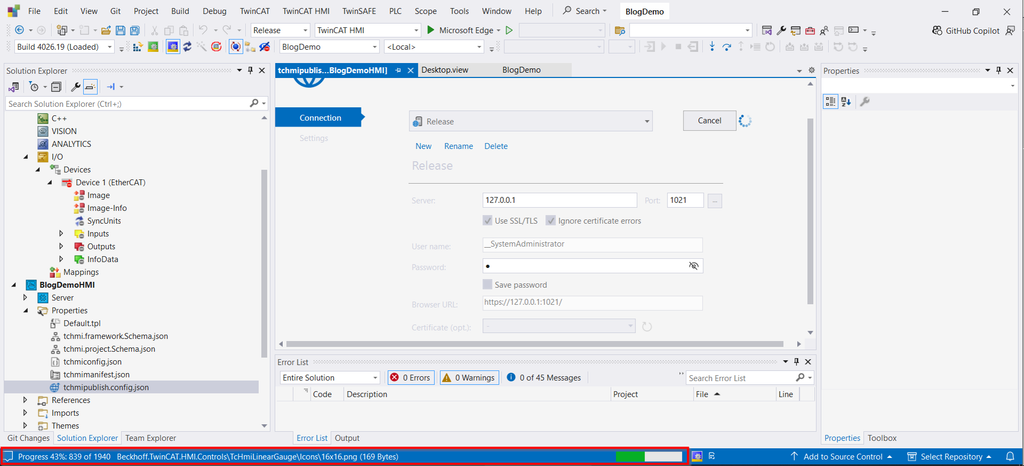Click the Preview Selected Items icon
This screenshot has width=1024, height=466.
pos(91,87)
